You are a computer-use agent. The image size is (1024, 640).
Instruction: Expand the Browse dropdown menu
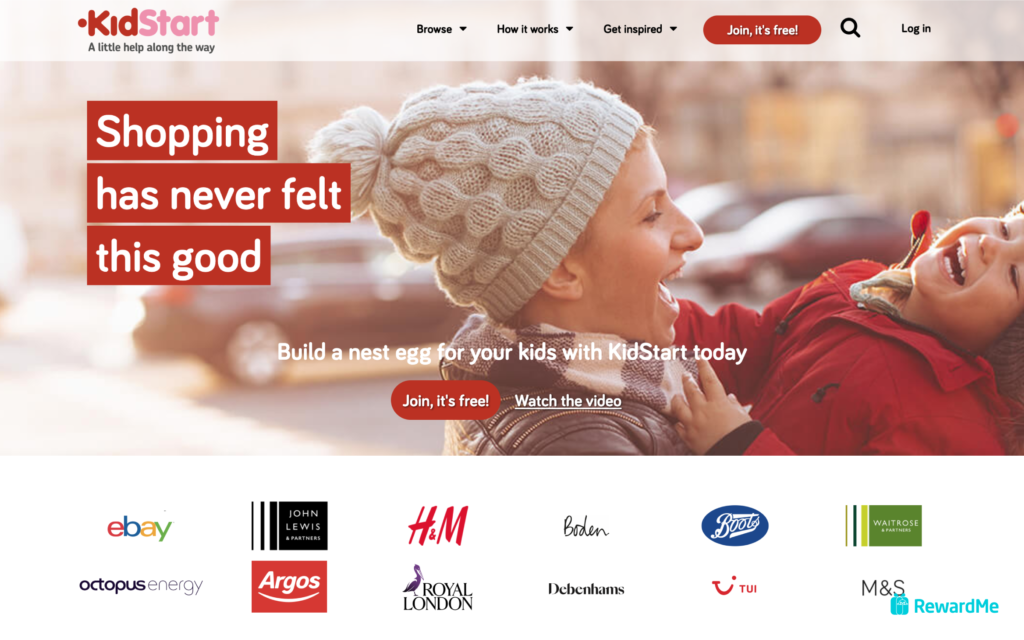[x=441, y=29]
